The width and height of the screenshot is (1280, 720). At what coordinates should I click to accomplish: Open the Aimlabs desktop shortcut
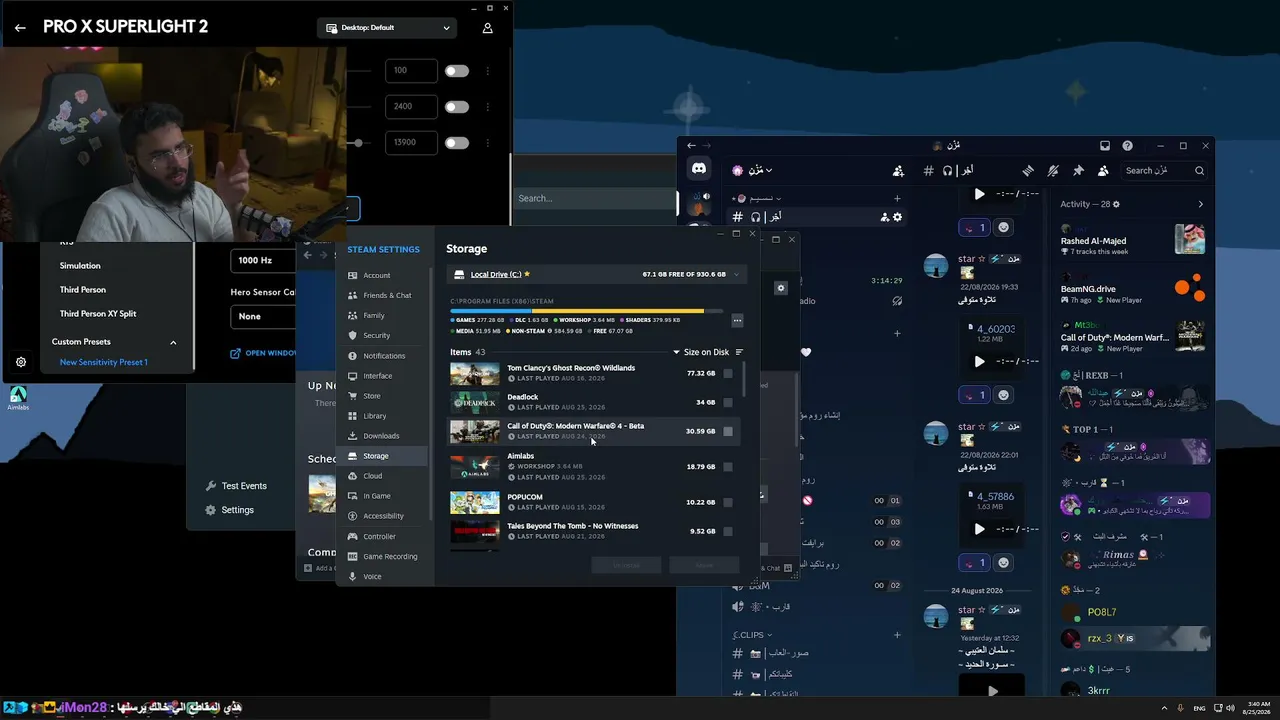click(x=18, y=398)
